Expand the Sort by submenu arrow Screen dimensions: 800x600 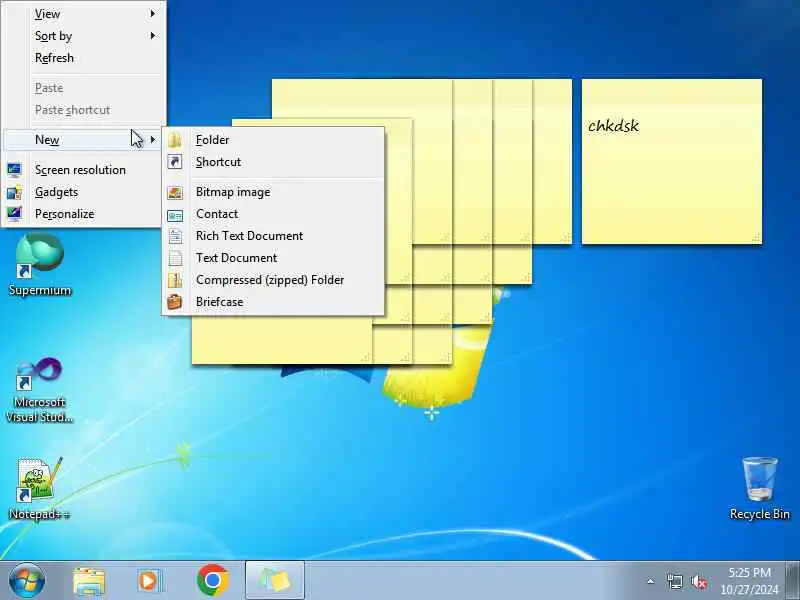153,36
